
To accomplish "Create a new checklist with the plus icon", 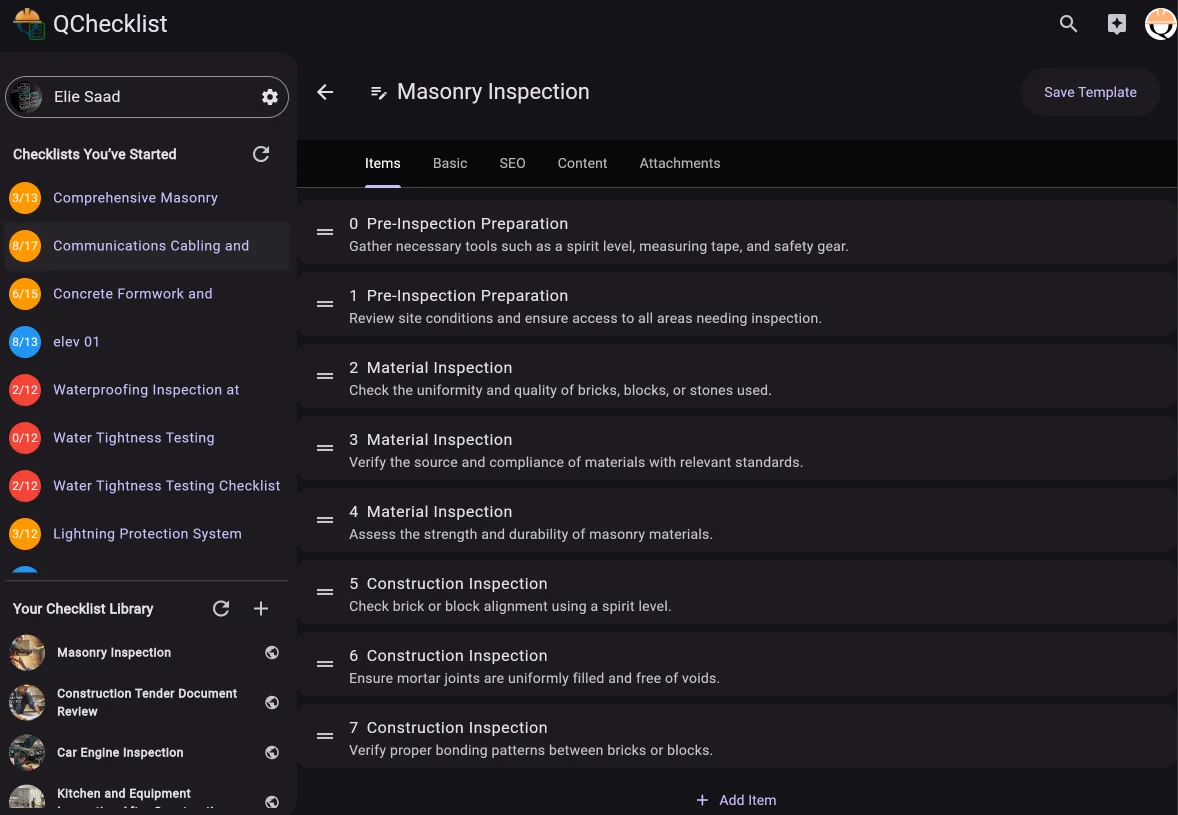I will 261,608.
